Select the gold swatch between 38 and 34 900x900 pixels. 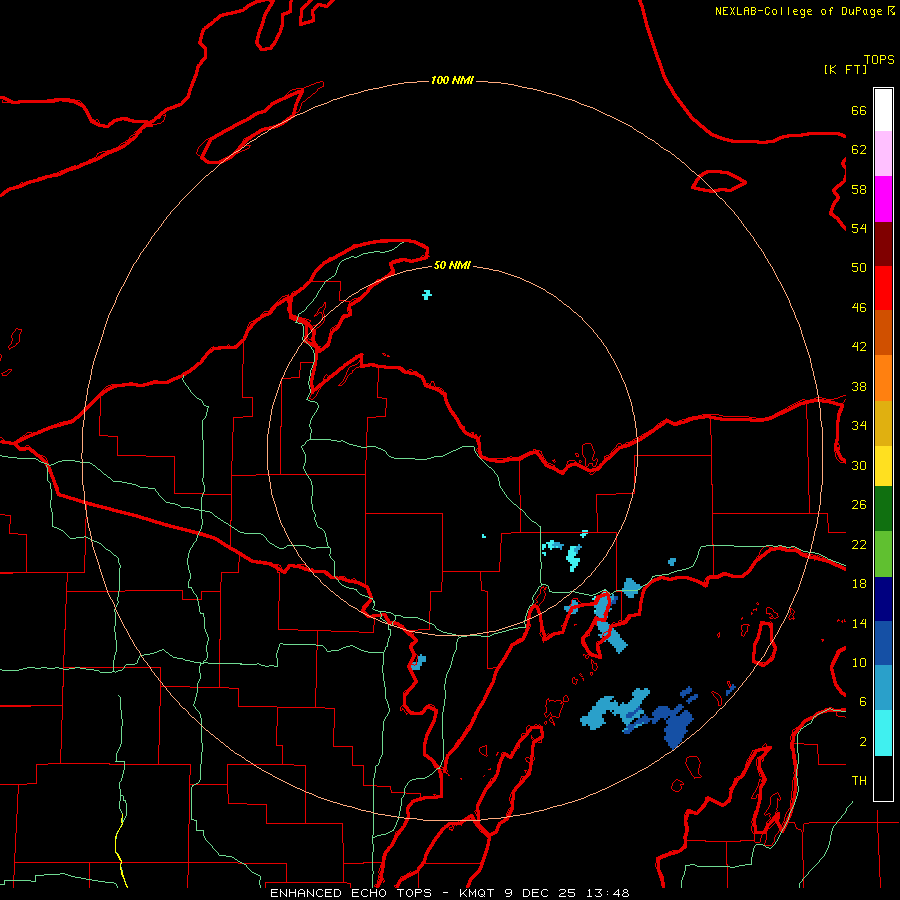pyautogui.click(x=883, y=423)
